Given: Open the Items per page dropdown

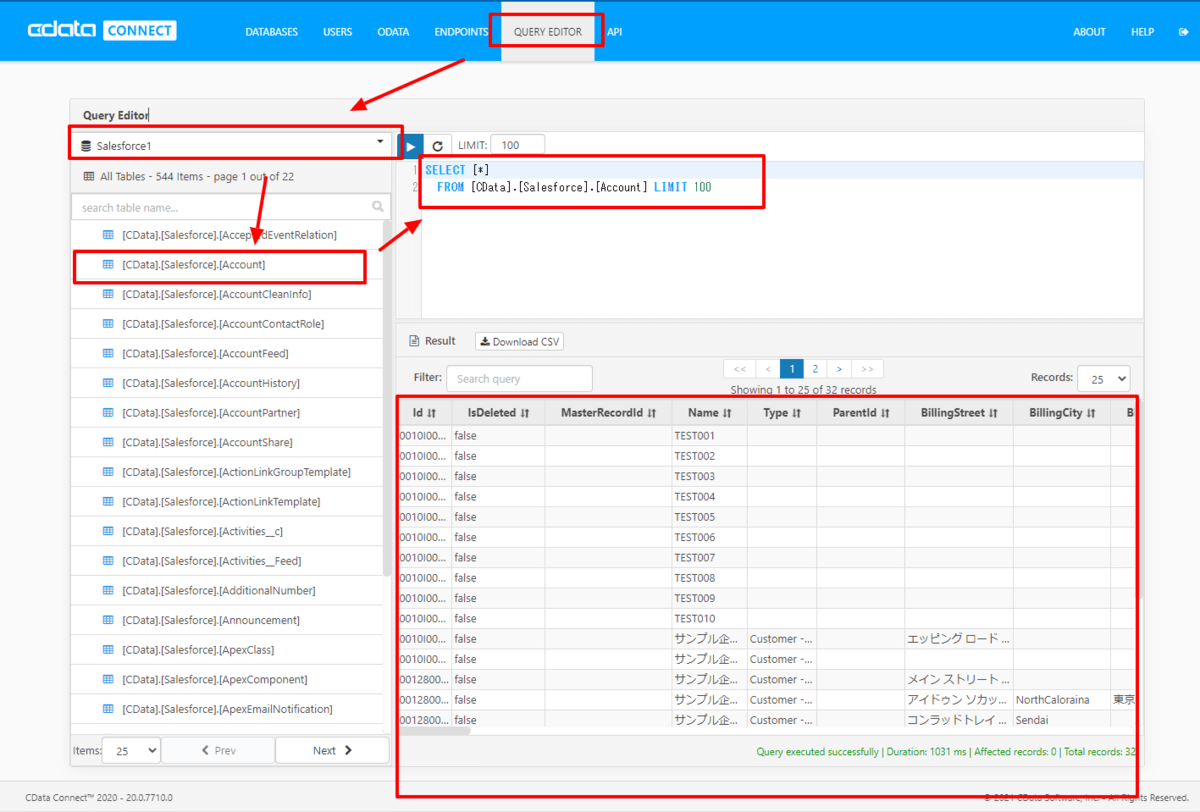Looking at the screenshot, I should (x=132, y=750).
